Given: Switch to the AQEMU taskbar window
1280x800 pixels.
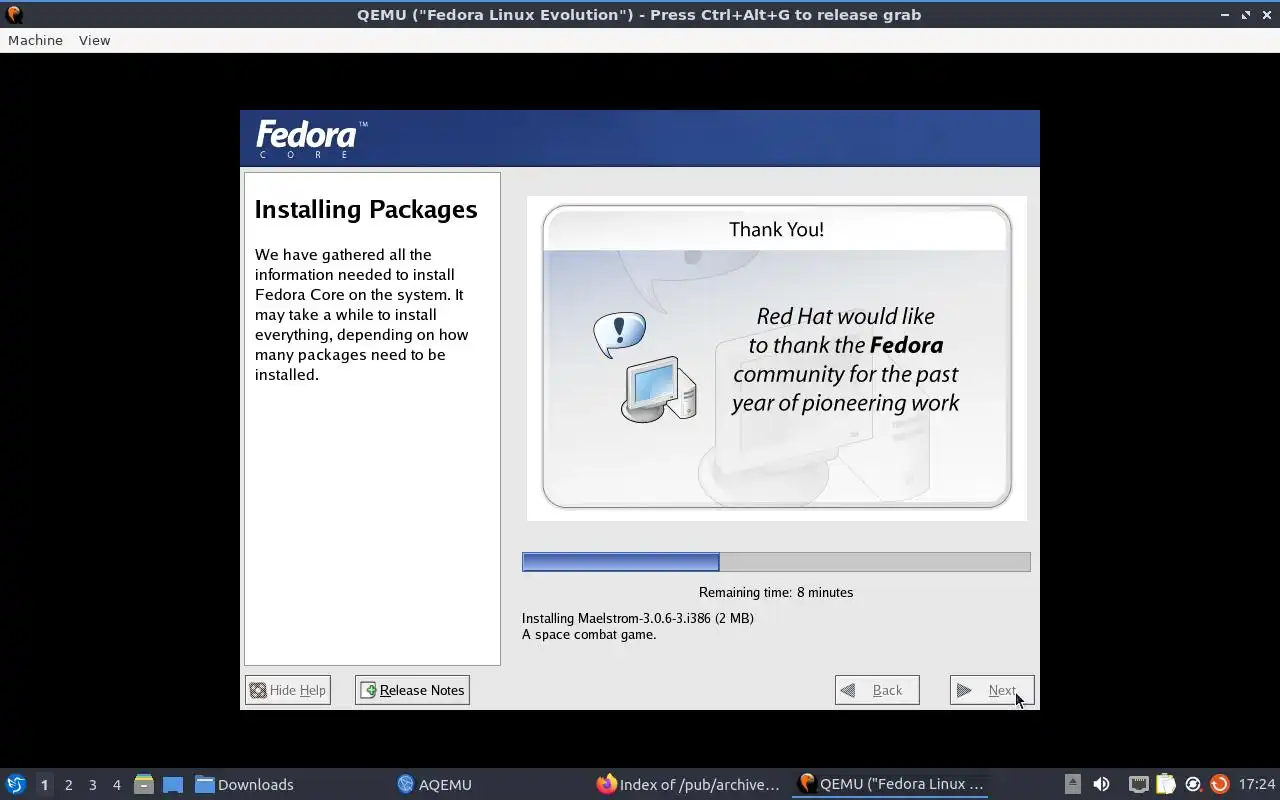Looking at the screenshot, I should point(434,784).
